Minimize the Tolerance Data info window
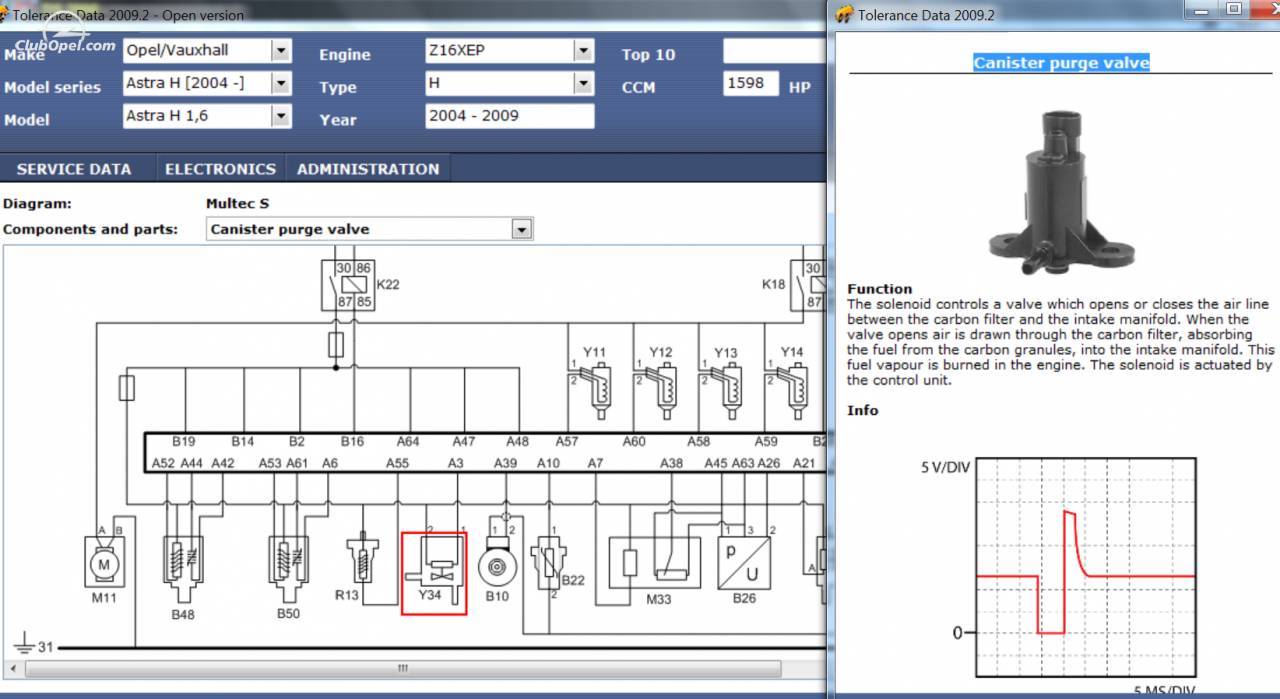 coord(1203,10)
